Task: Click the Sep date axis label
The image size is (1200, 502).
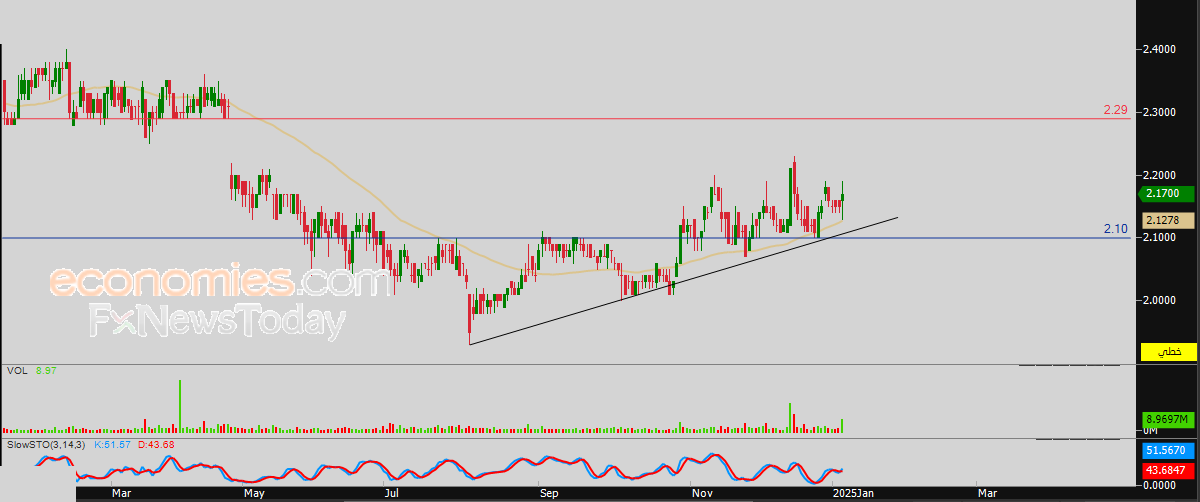Action: (548, 493)
